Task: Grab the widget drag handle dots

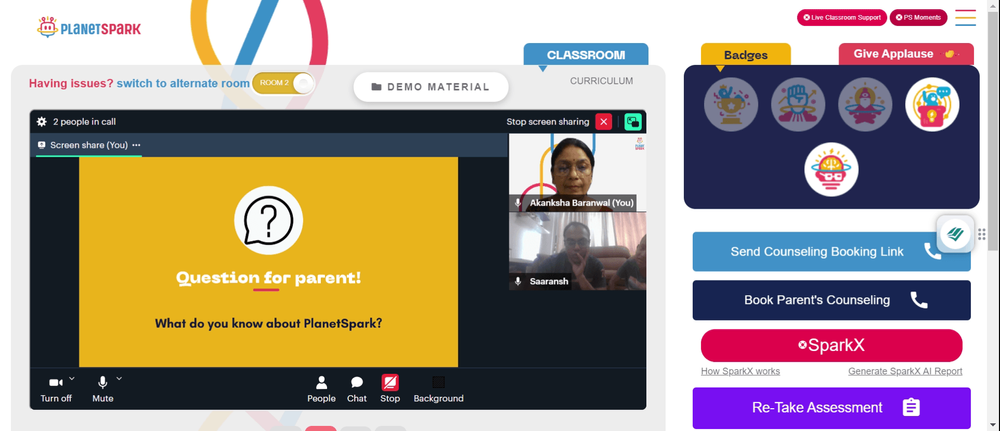Action: [x=982, y=234]
